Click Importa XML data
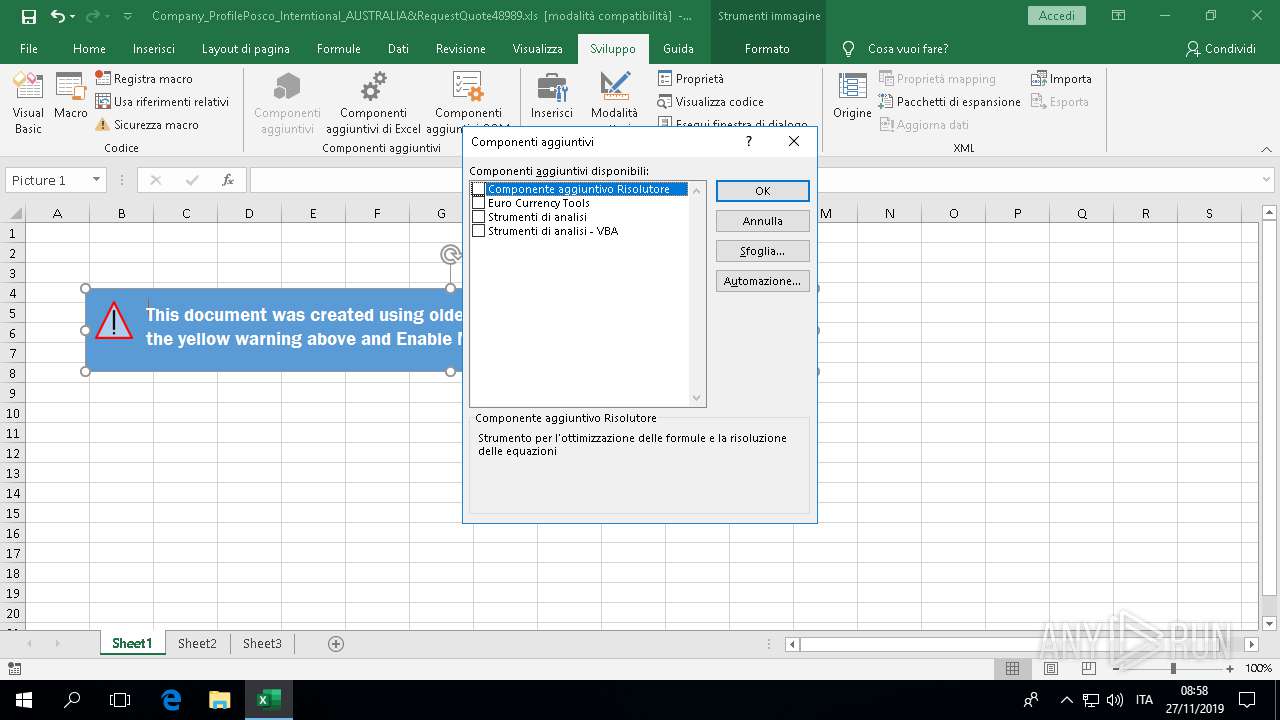The height and width of the screenshot is (720, 1280). 1061,79
